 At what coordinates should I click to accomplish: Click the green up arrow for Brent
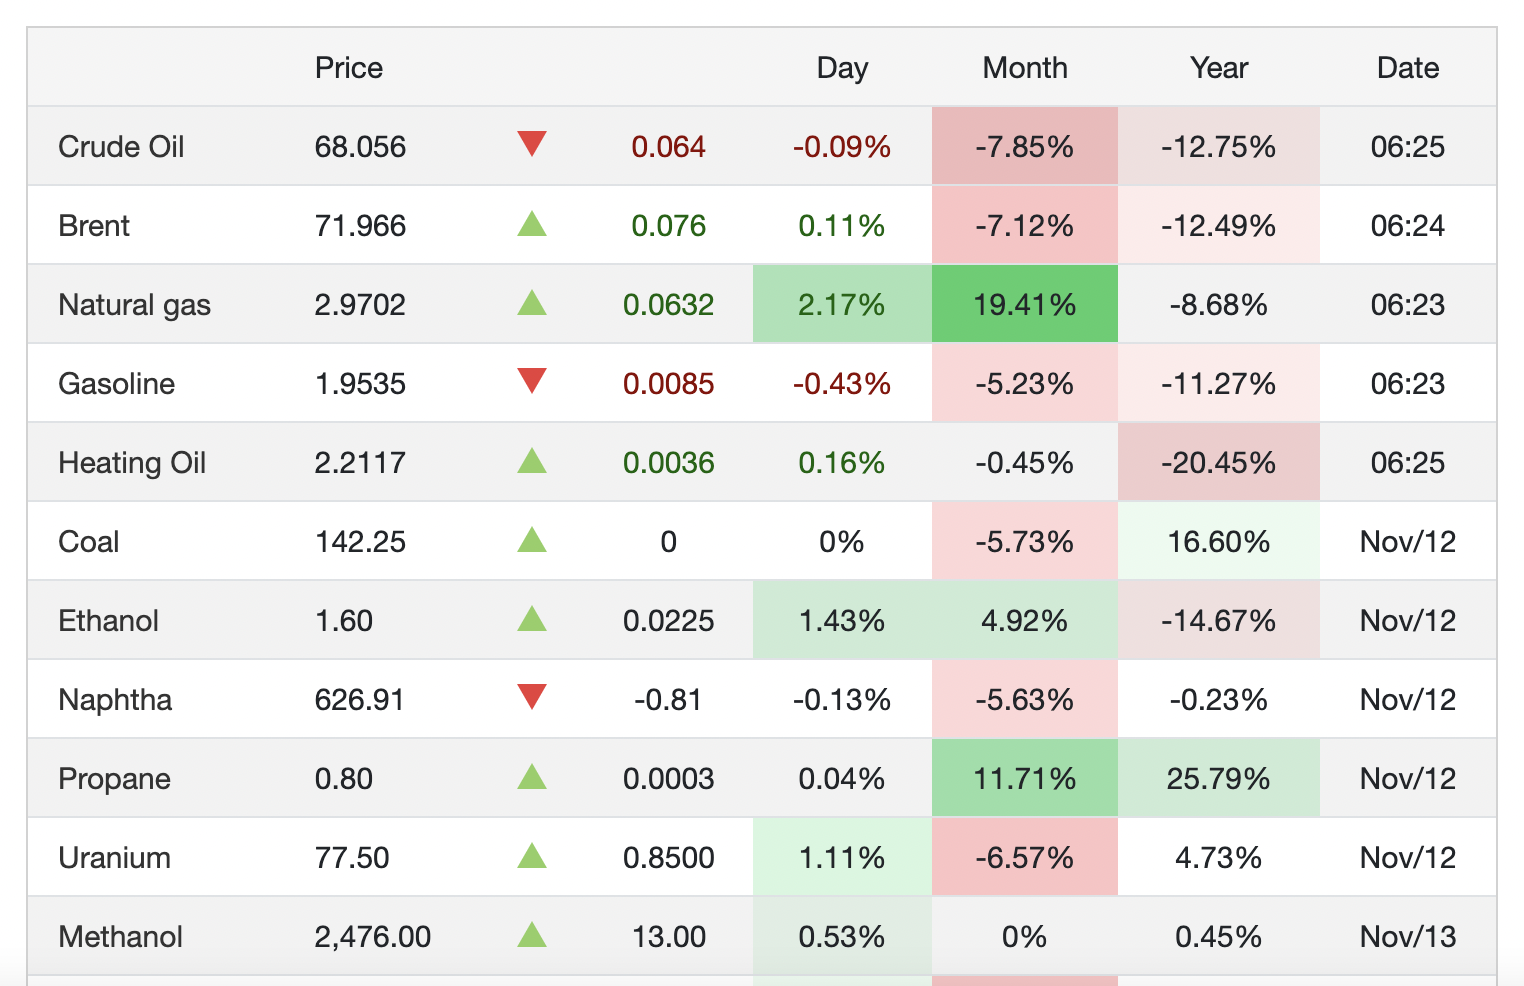[x=532, y=223]
